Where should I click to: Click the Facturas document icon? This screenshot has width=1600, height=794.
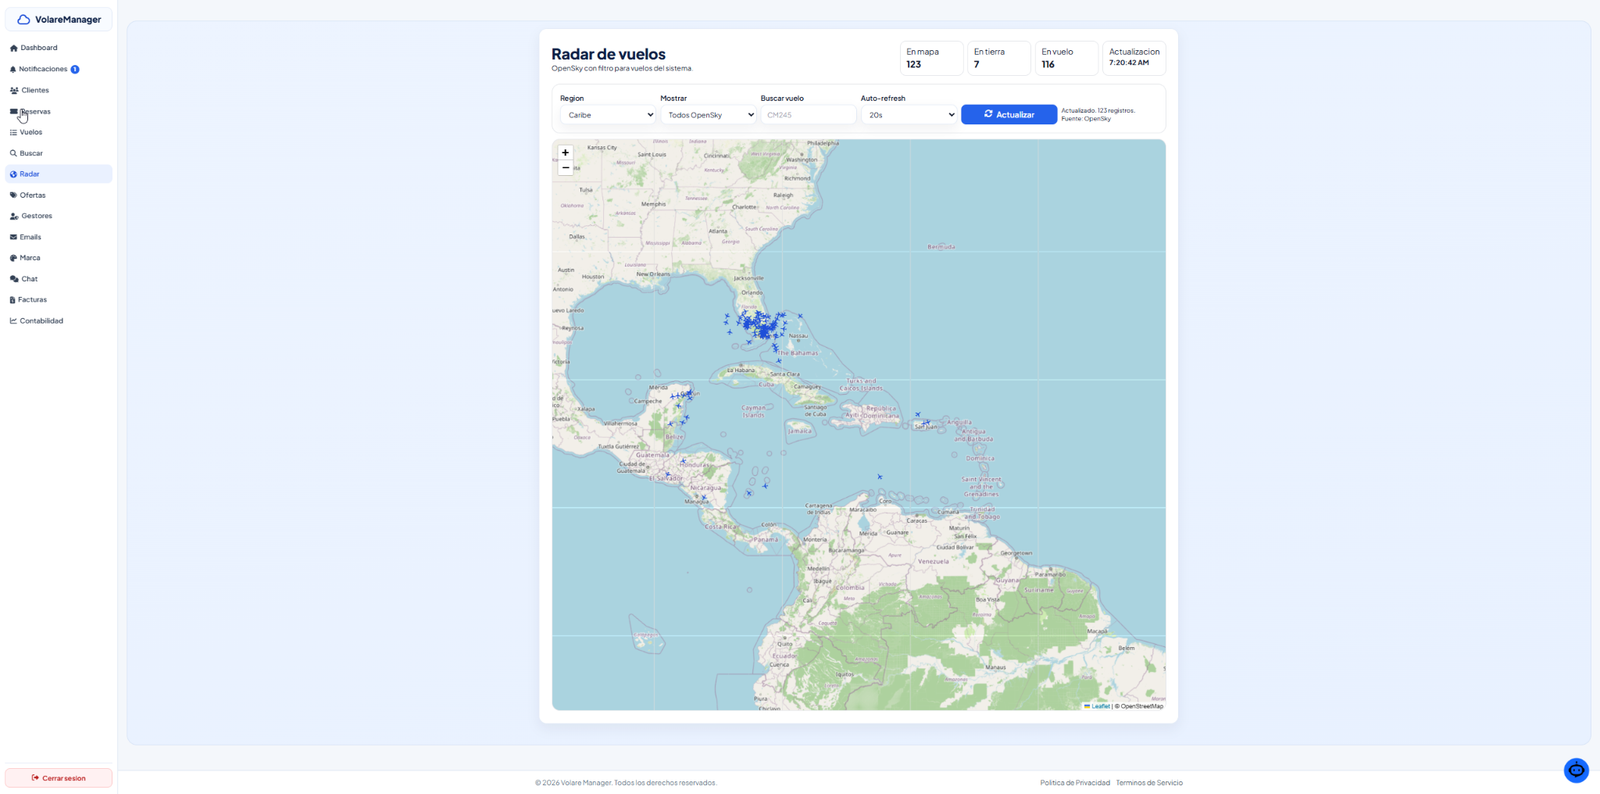(12, 300)
